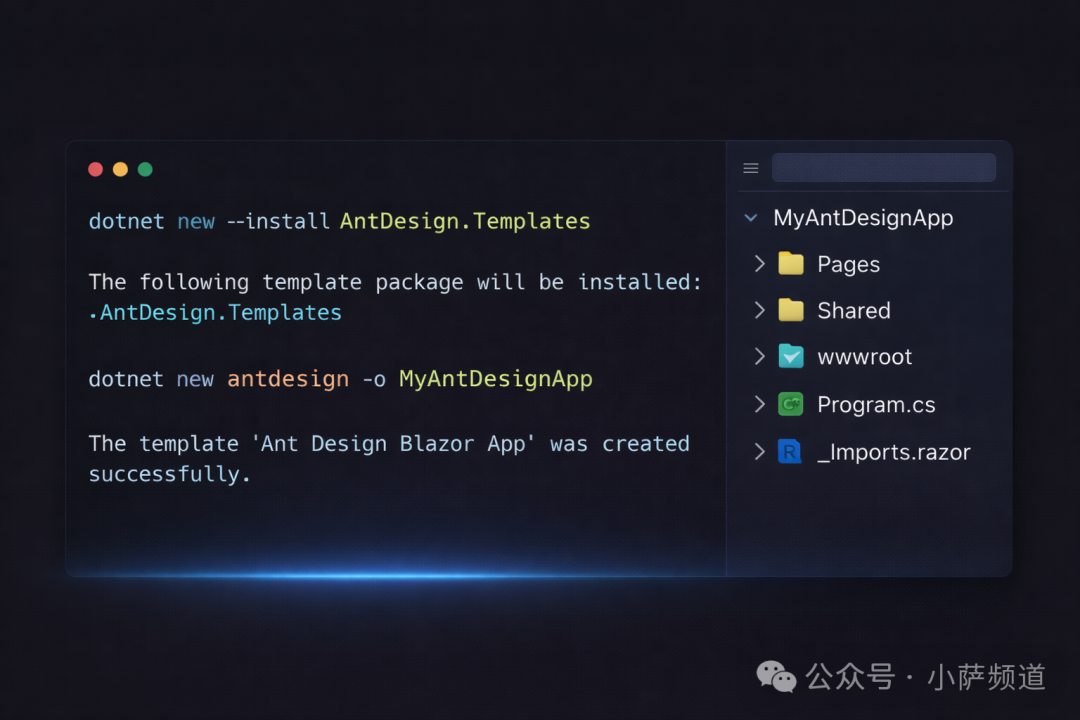Select the MyAntDesignApp project label
The height and width of the screenshot is (720, 1080).
[x=863, y=218]
